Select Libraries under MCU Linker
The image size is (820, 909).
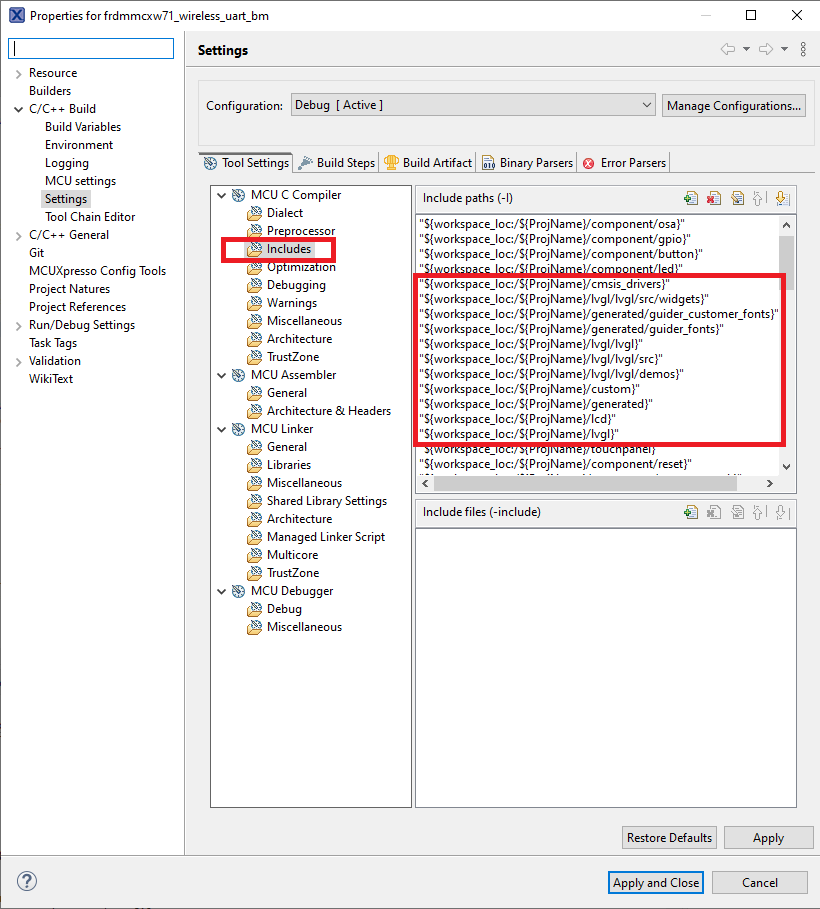point(289,464)
